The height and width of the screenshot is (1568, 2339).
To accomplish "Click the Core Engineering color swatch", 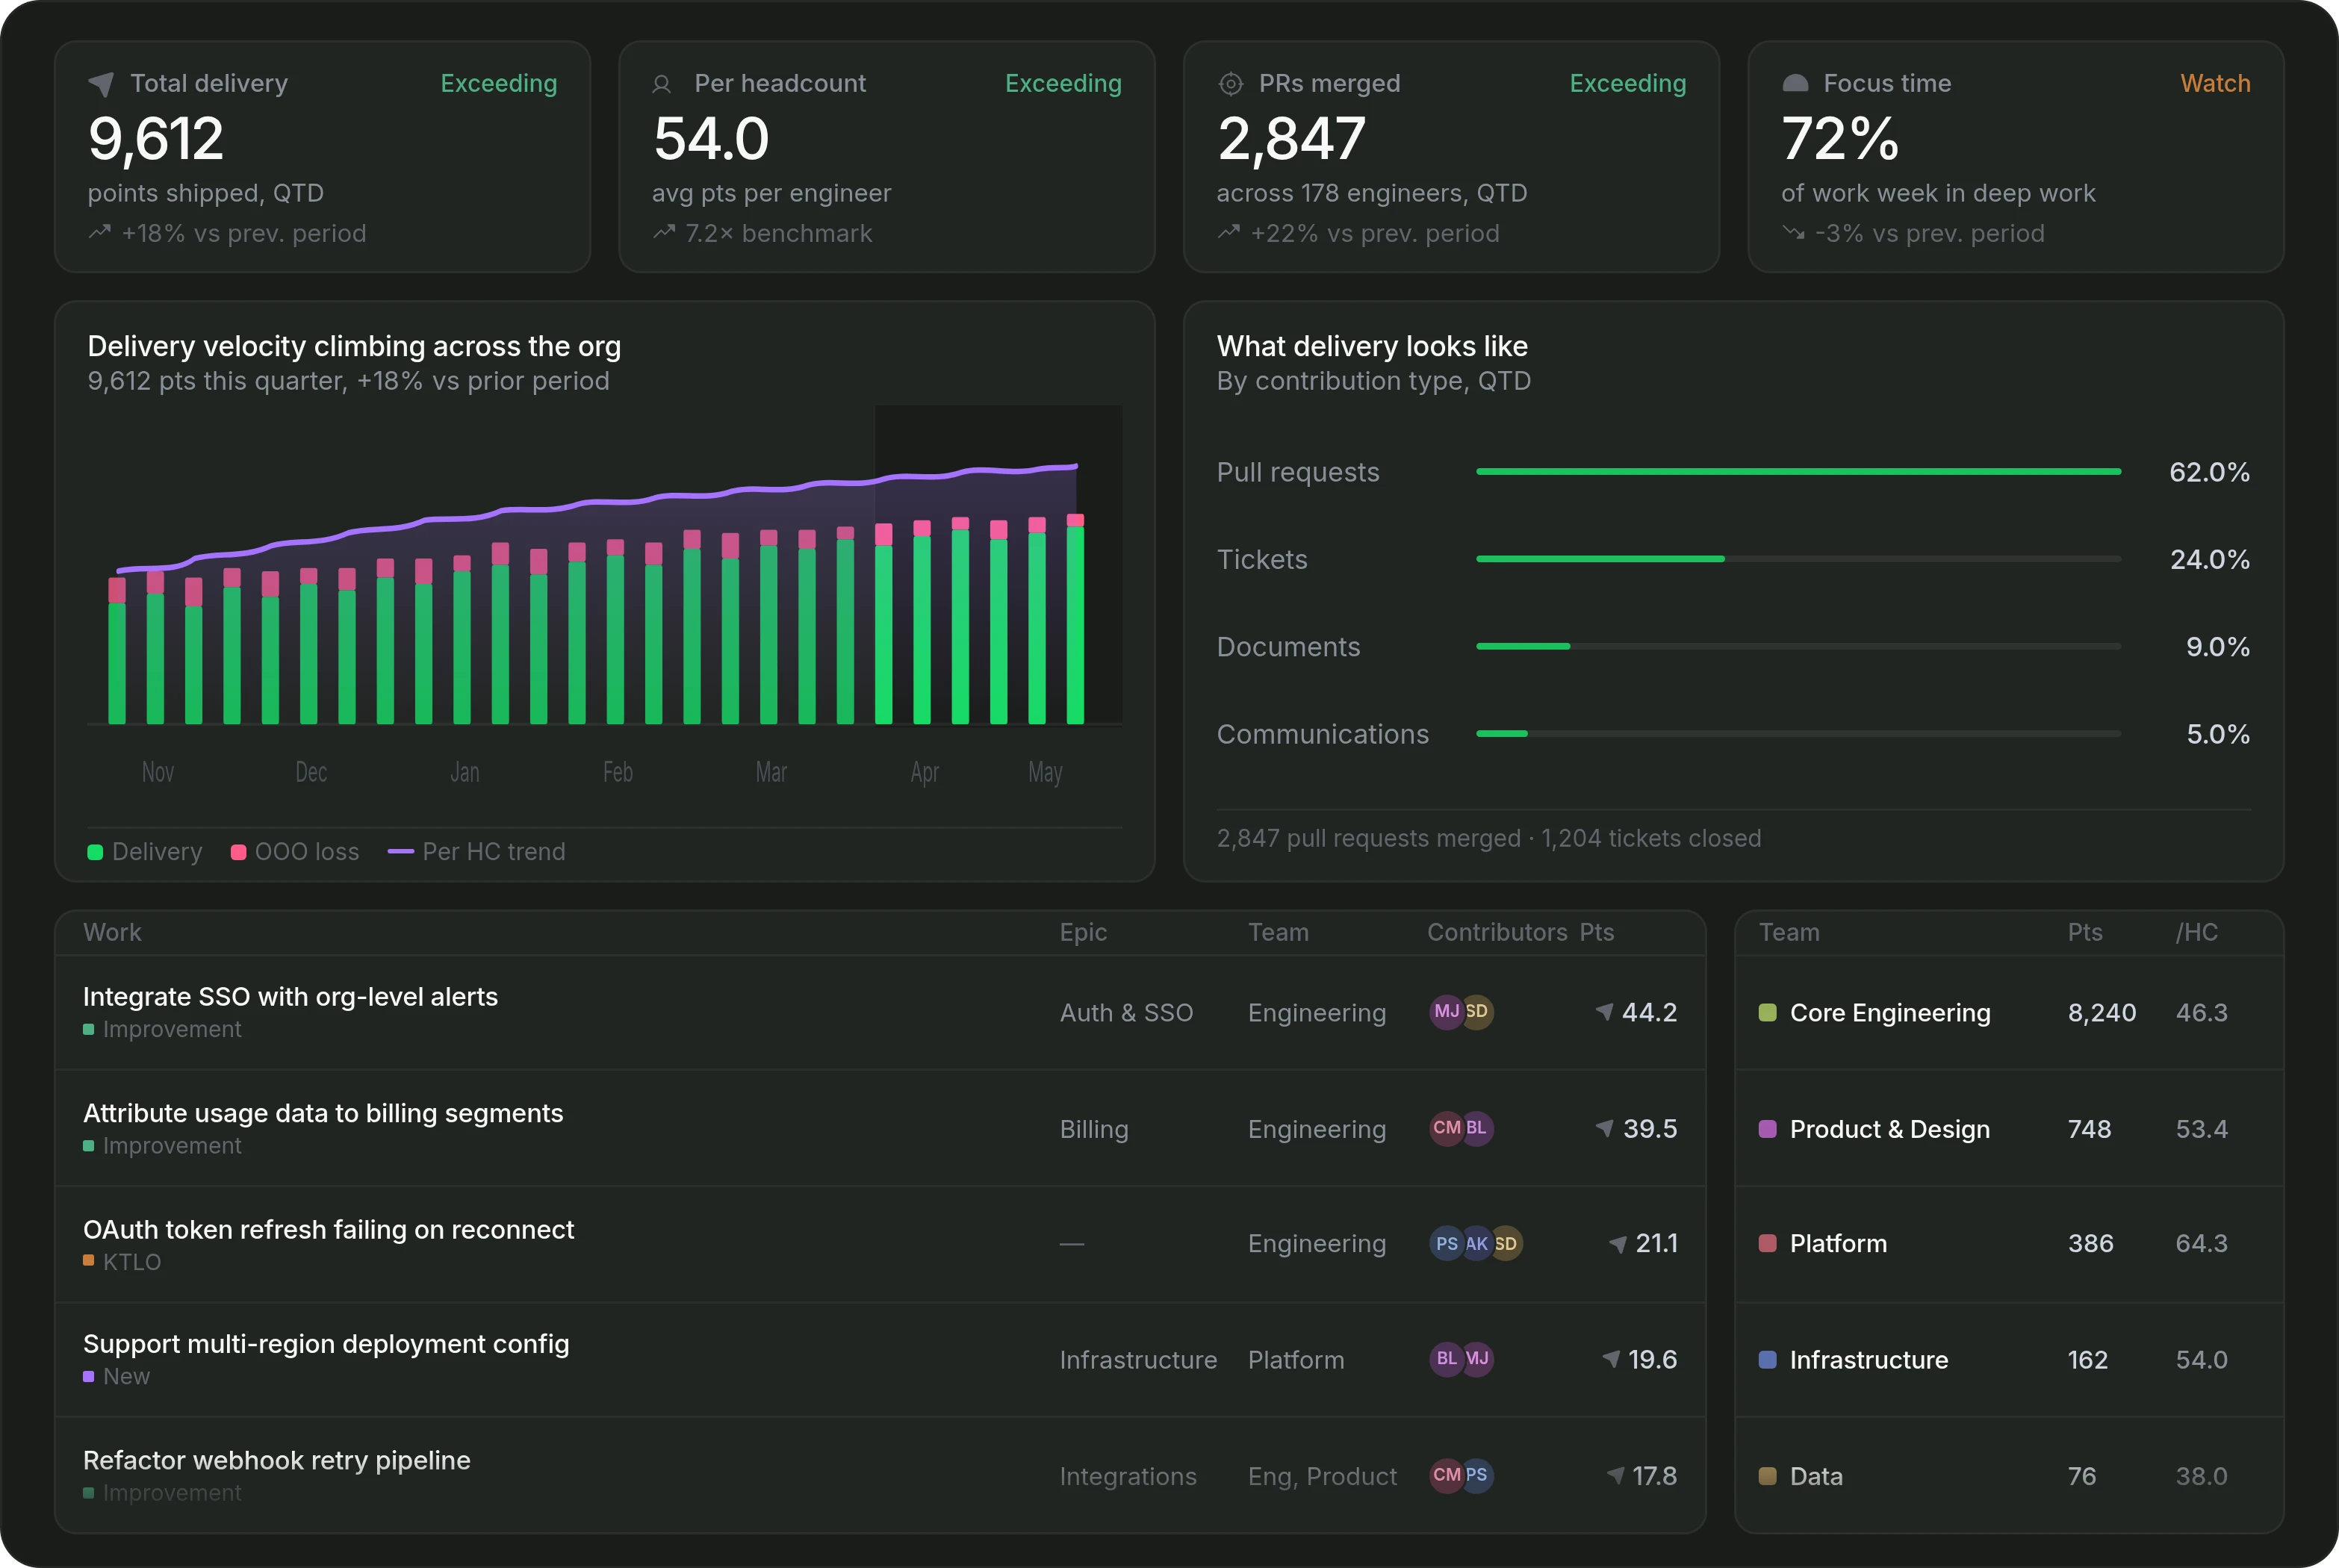I will (1767, 1012).
